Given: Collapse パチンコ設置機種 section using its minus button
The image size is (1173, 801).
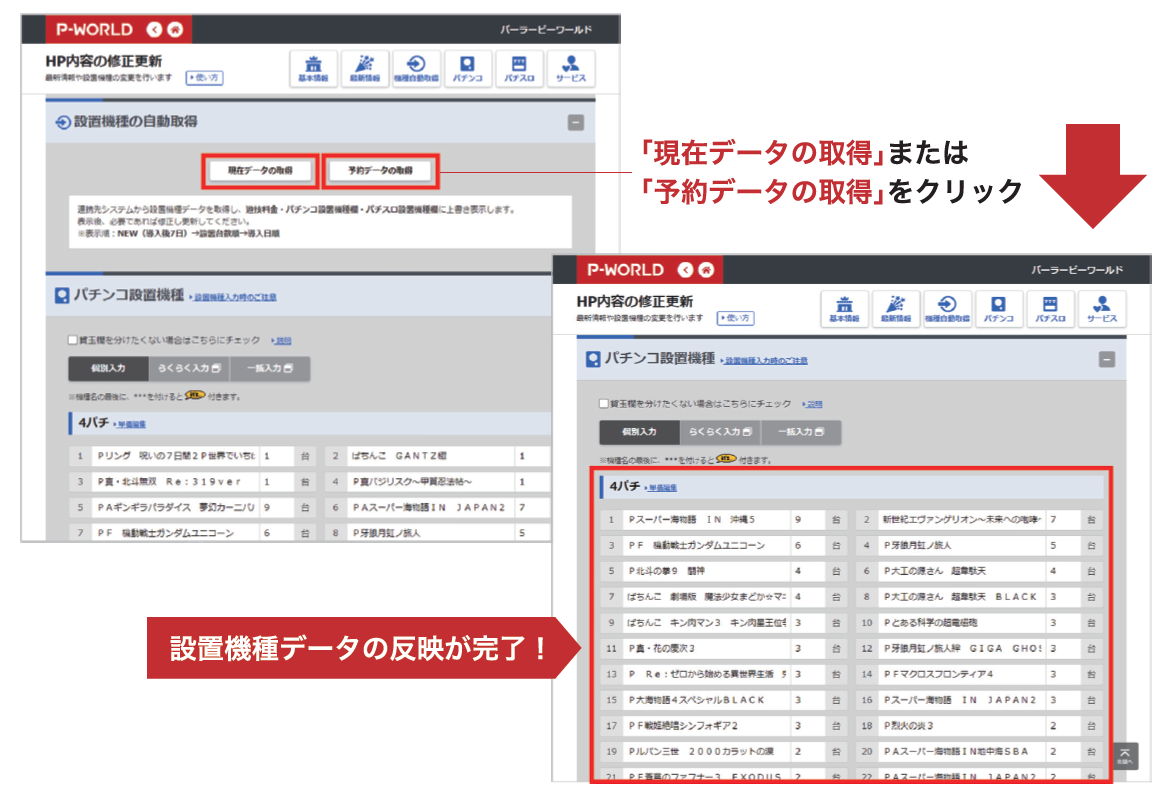Looking at the screenshot, I should (1106, 360).
